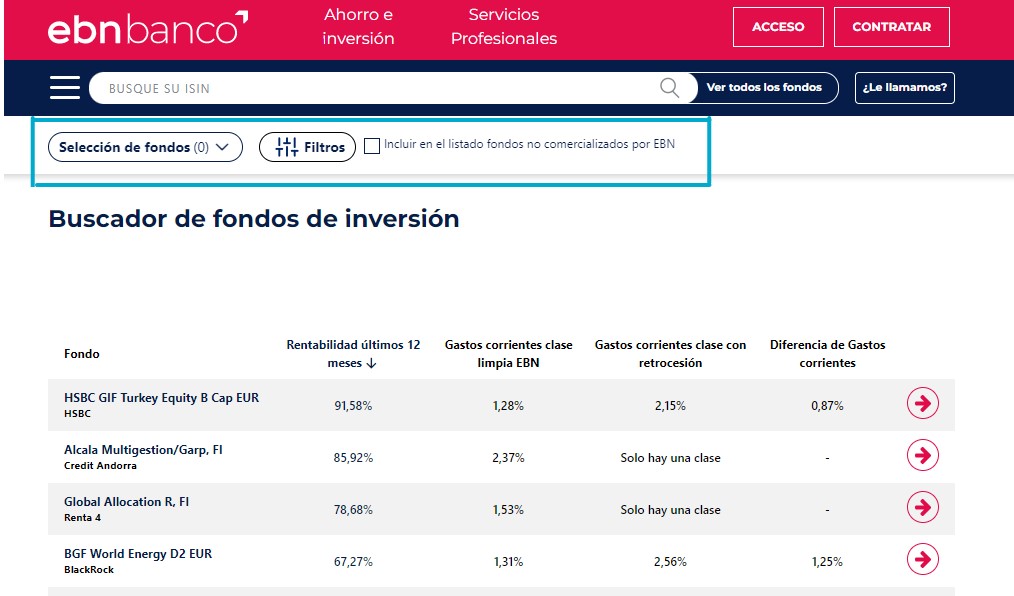Open the Servicios Profesionales menu
This screenshot has height=596, width=1014.
tap(504, 27)
